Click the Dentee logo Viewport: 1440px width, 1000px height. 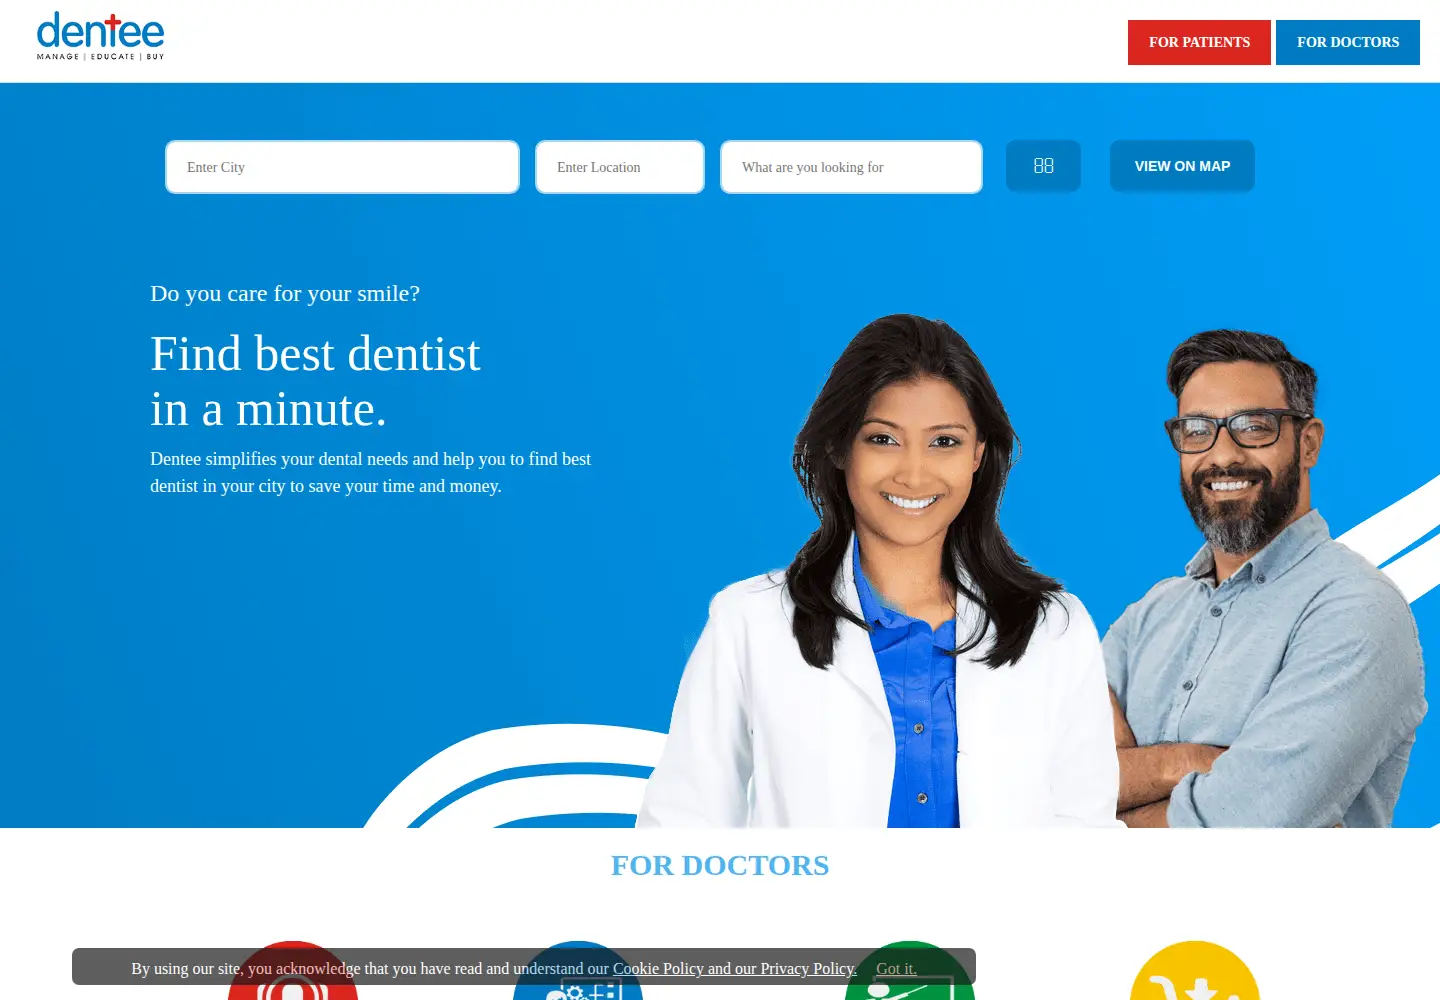(100, 37)
